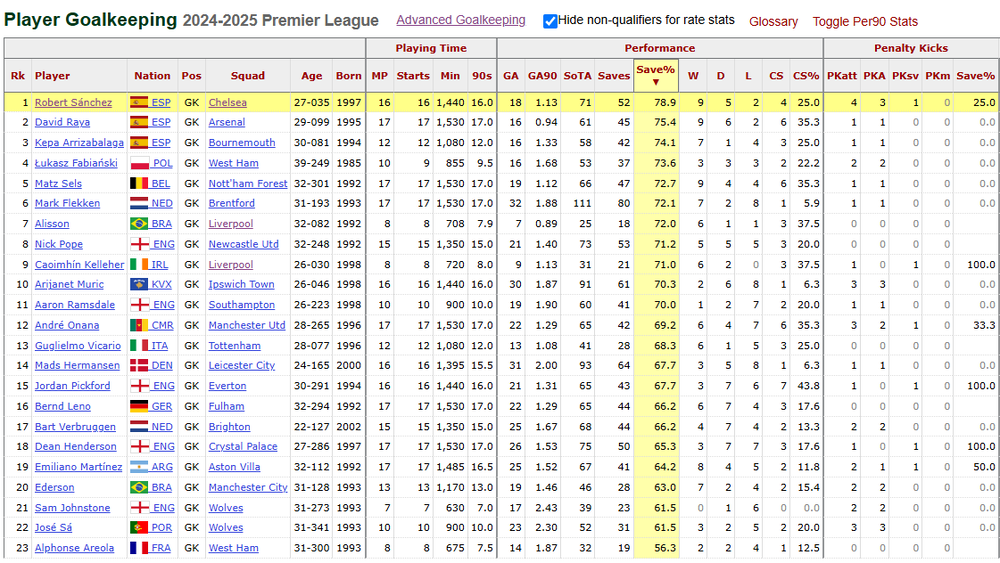Click Spain flag in David Raya row
Viewport: 1000px width, 563px height.
click(139, 122)
